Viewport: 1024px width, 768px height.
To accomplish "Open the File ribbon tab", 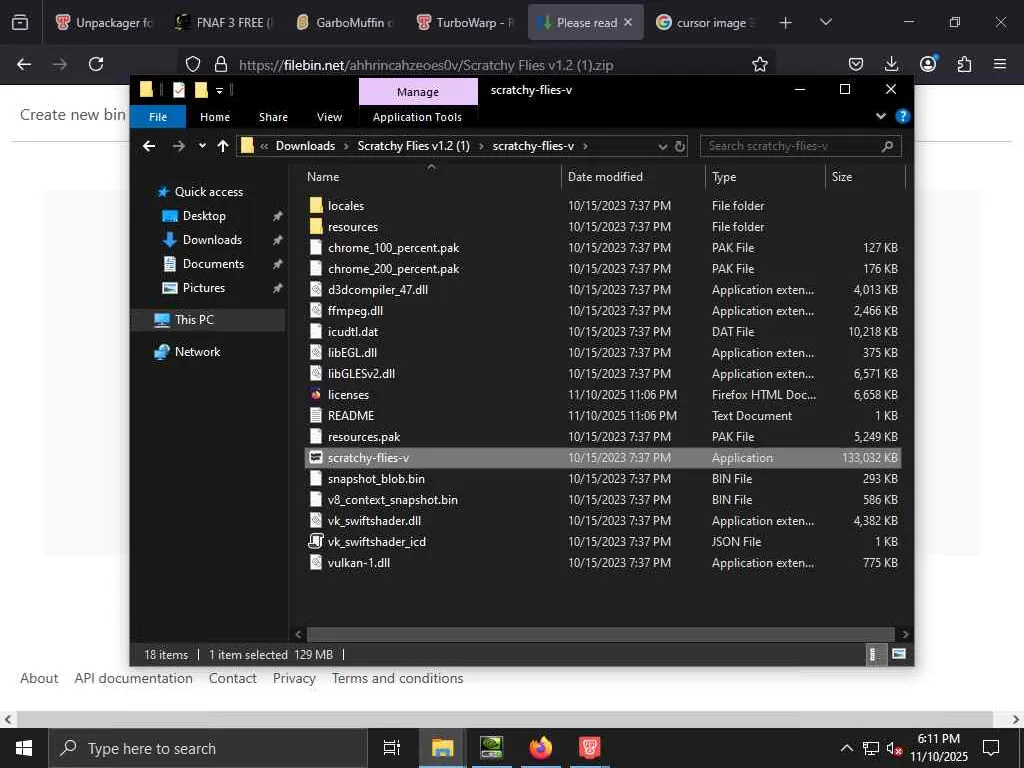I will point(158,117).
